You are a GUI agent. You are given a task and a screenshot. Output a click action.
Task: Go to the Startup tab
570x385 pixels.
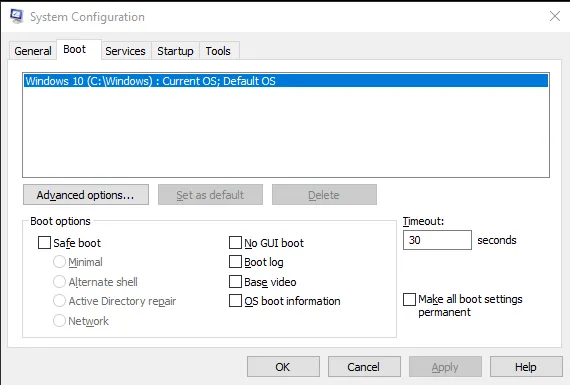[175, 51]
